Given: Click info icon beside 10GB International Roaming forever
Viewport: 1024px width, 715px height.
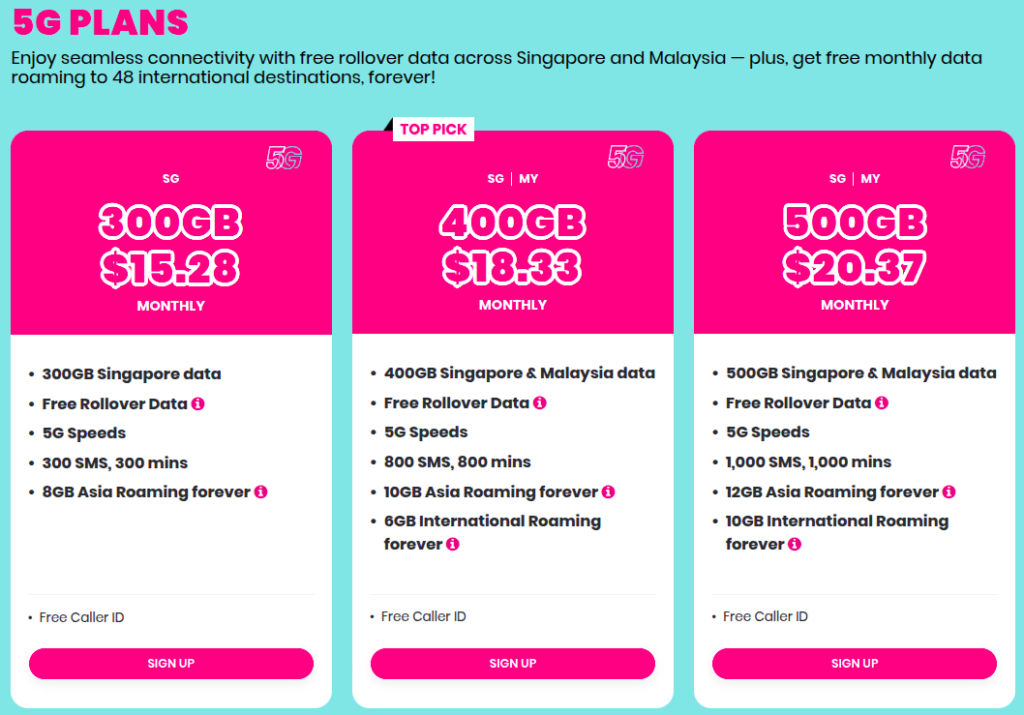Looking at the screenshot, I should [794, 544].
